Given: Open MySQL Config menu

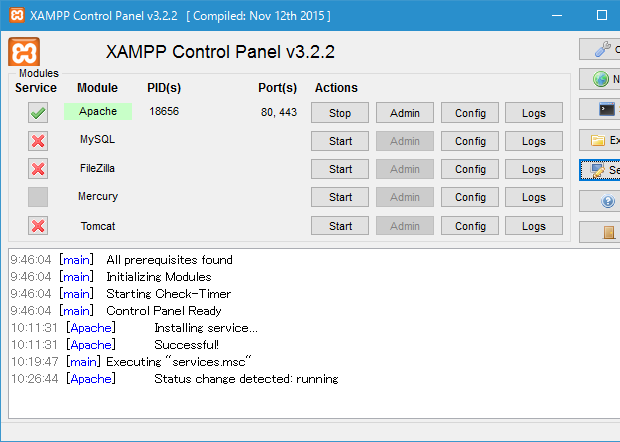Looking at the screenshot, I should [470, 141].
